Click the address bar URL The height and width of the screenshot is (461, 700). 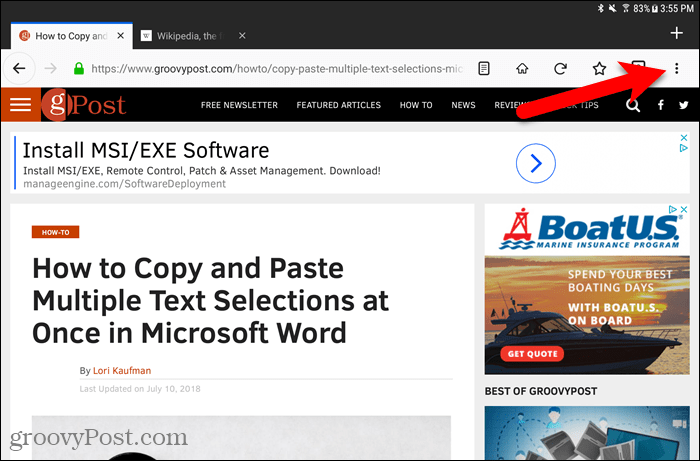tap(277, 69)
